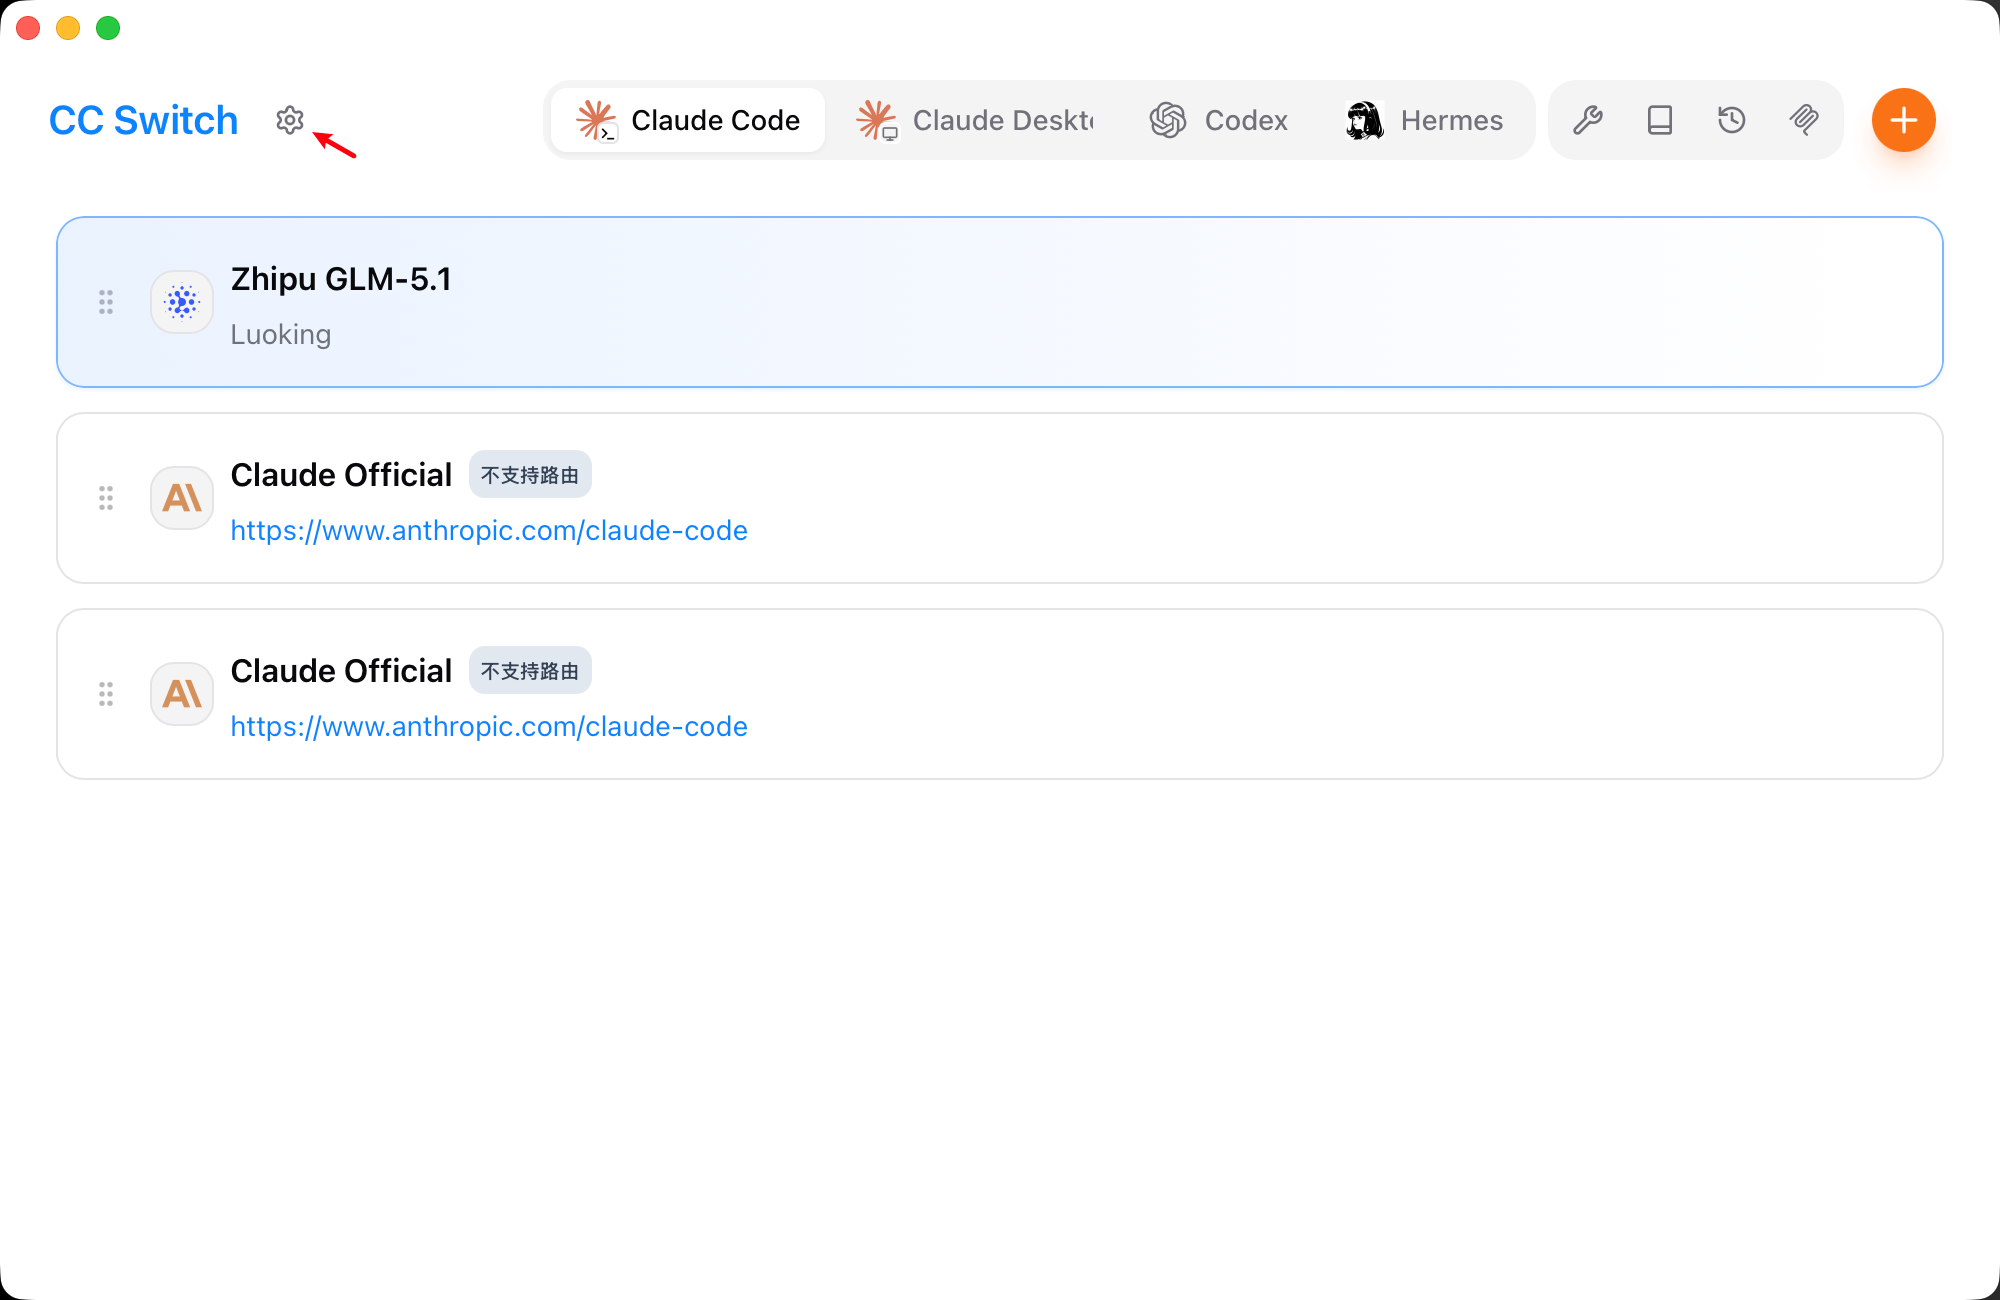Select the Zhipu GLM-5.1 provider name
The width and height of the screenshot is (2000, 1300).
pos(341,279)
